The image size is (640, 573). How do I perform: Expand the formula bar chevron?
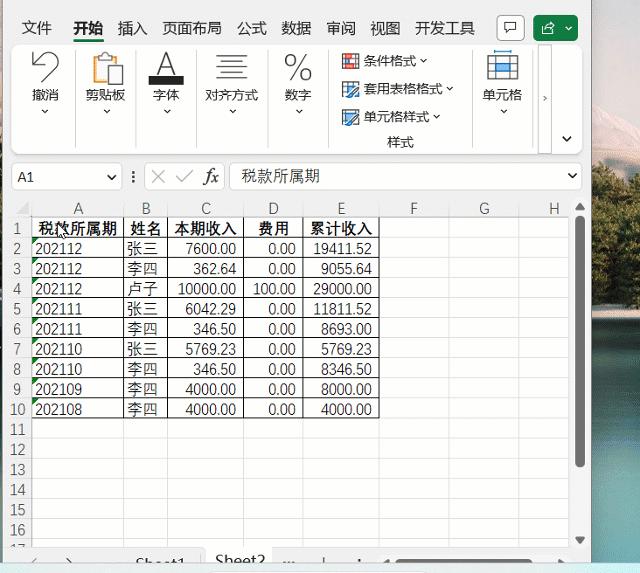pyautogui.click(x=572, y=176)
